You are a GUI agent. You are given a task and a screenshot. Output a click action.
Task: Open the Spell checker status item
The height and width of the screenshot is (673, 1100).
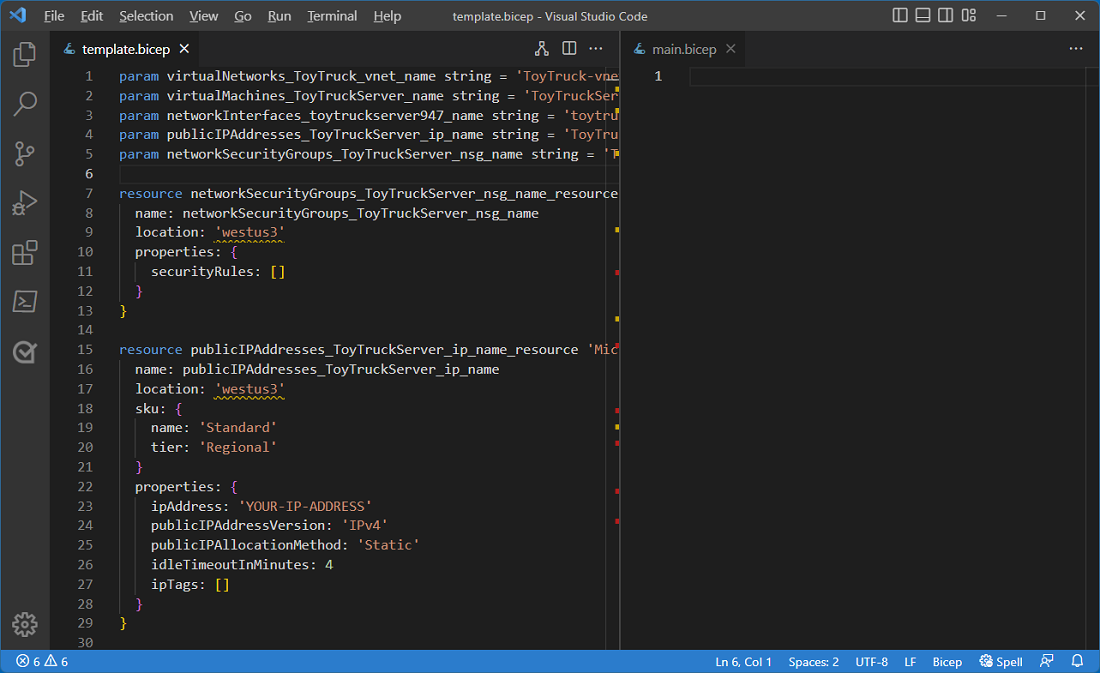click(x=1001, y=661)
